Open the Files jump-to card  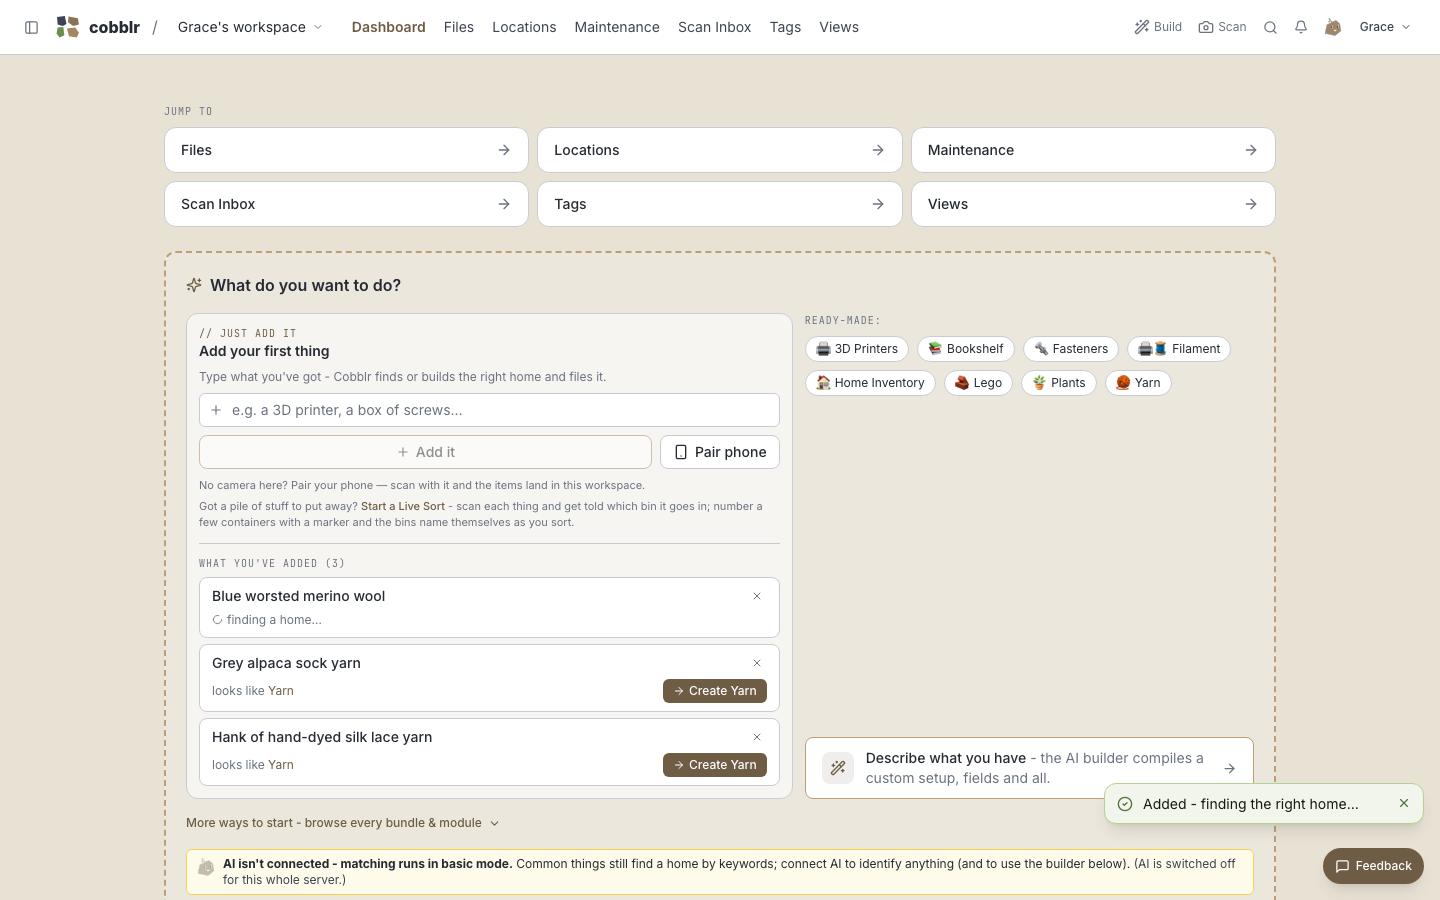click(x=346, y=150)
